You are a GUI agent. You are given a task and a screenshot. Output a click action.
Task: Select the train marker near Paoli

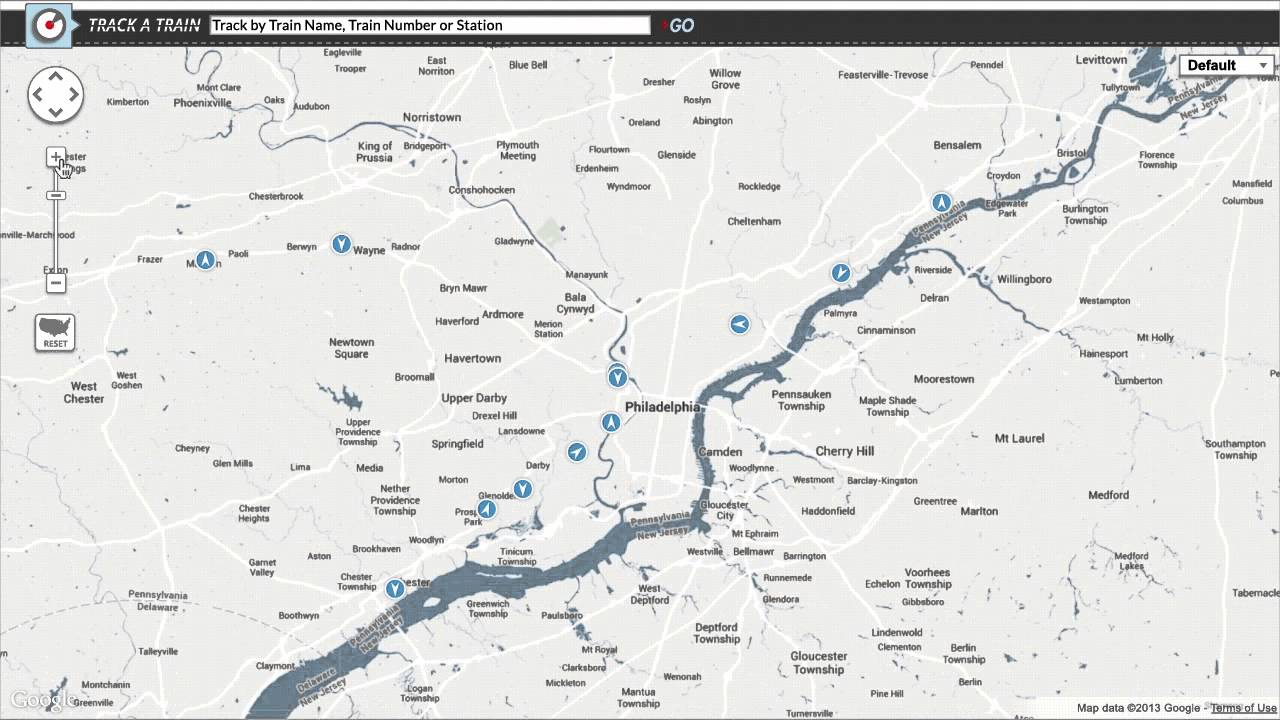(205, 260)
